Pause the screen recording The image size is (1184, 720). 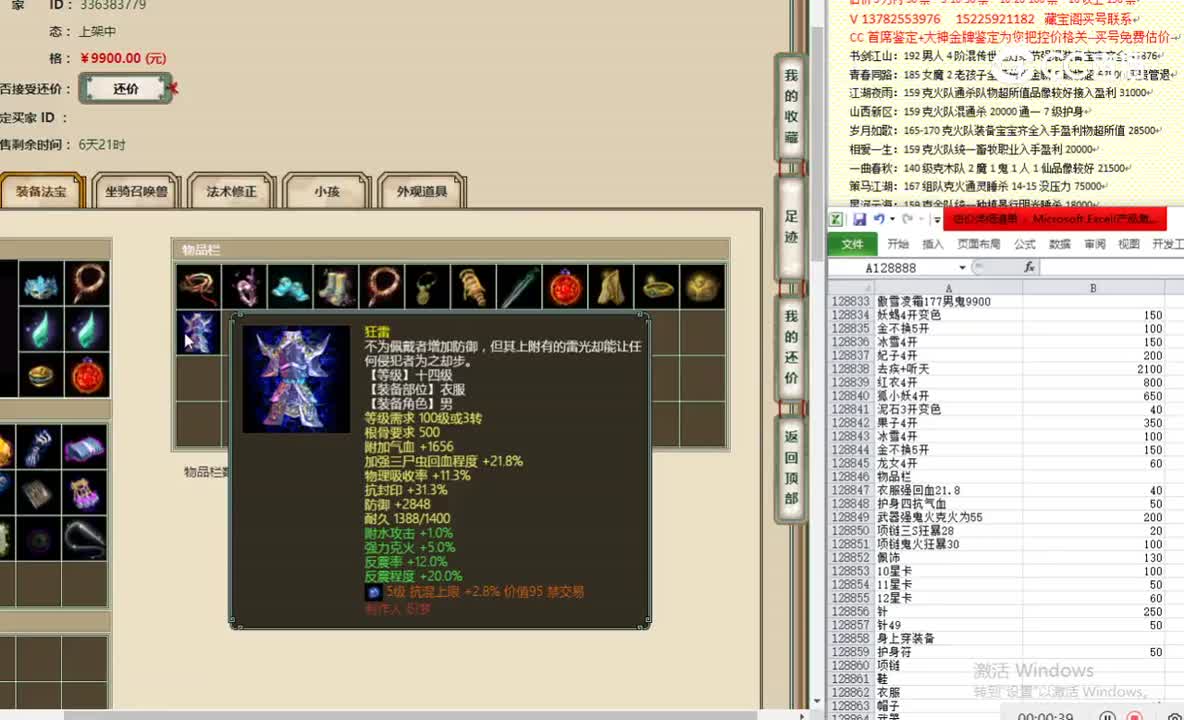1107,715
